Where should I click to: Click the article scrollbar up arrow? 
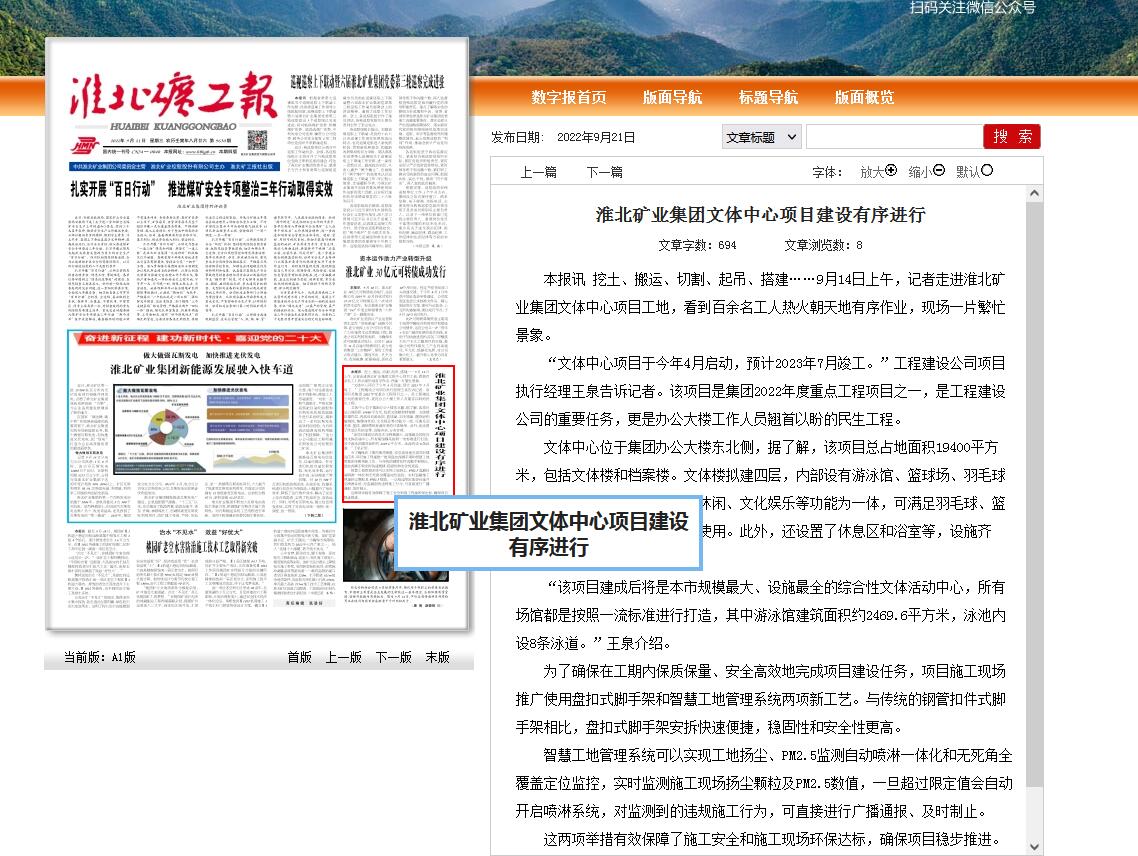pyautogui.click(x=1034, y=193)
